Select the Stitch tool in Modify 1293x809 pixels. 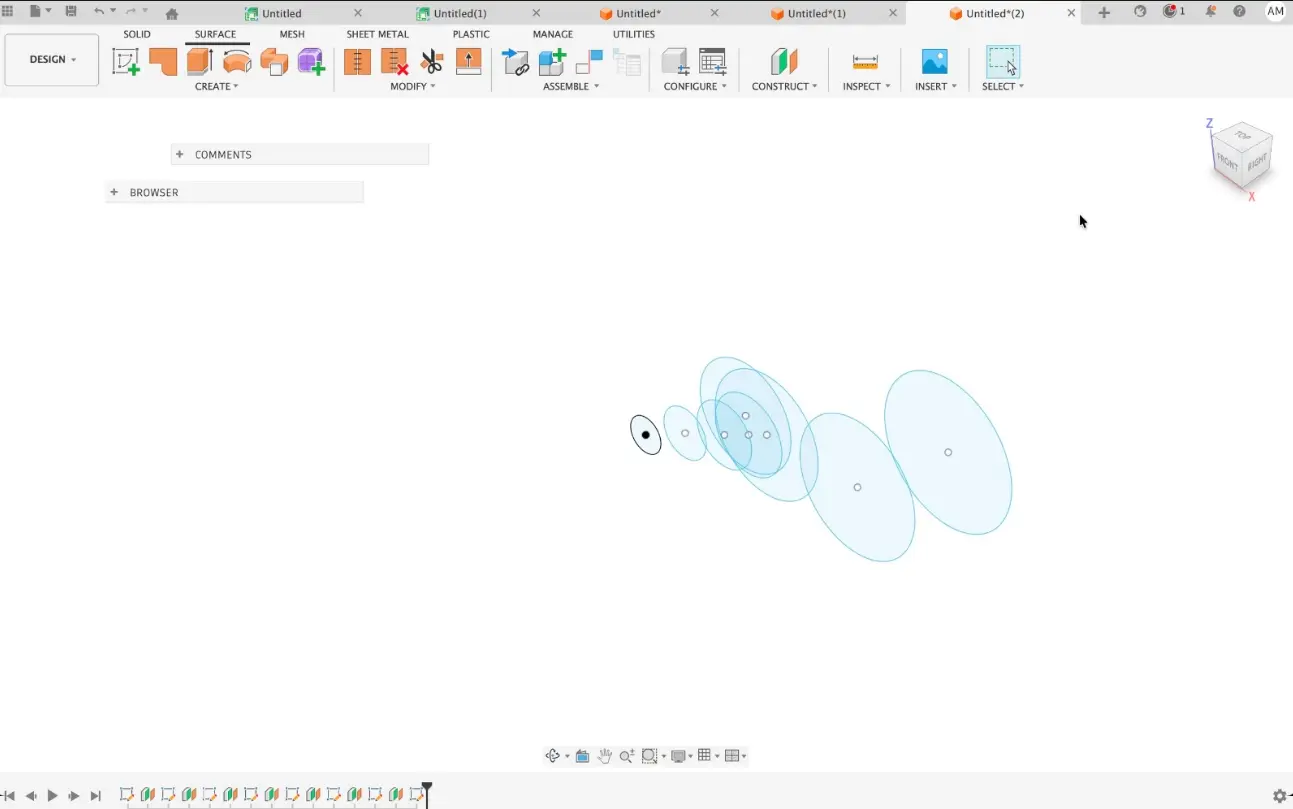357,62
